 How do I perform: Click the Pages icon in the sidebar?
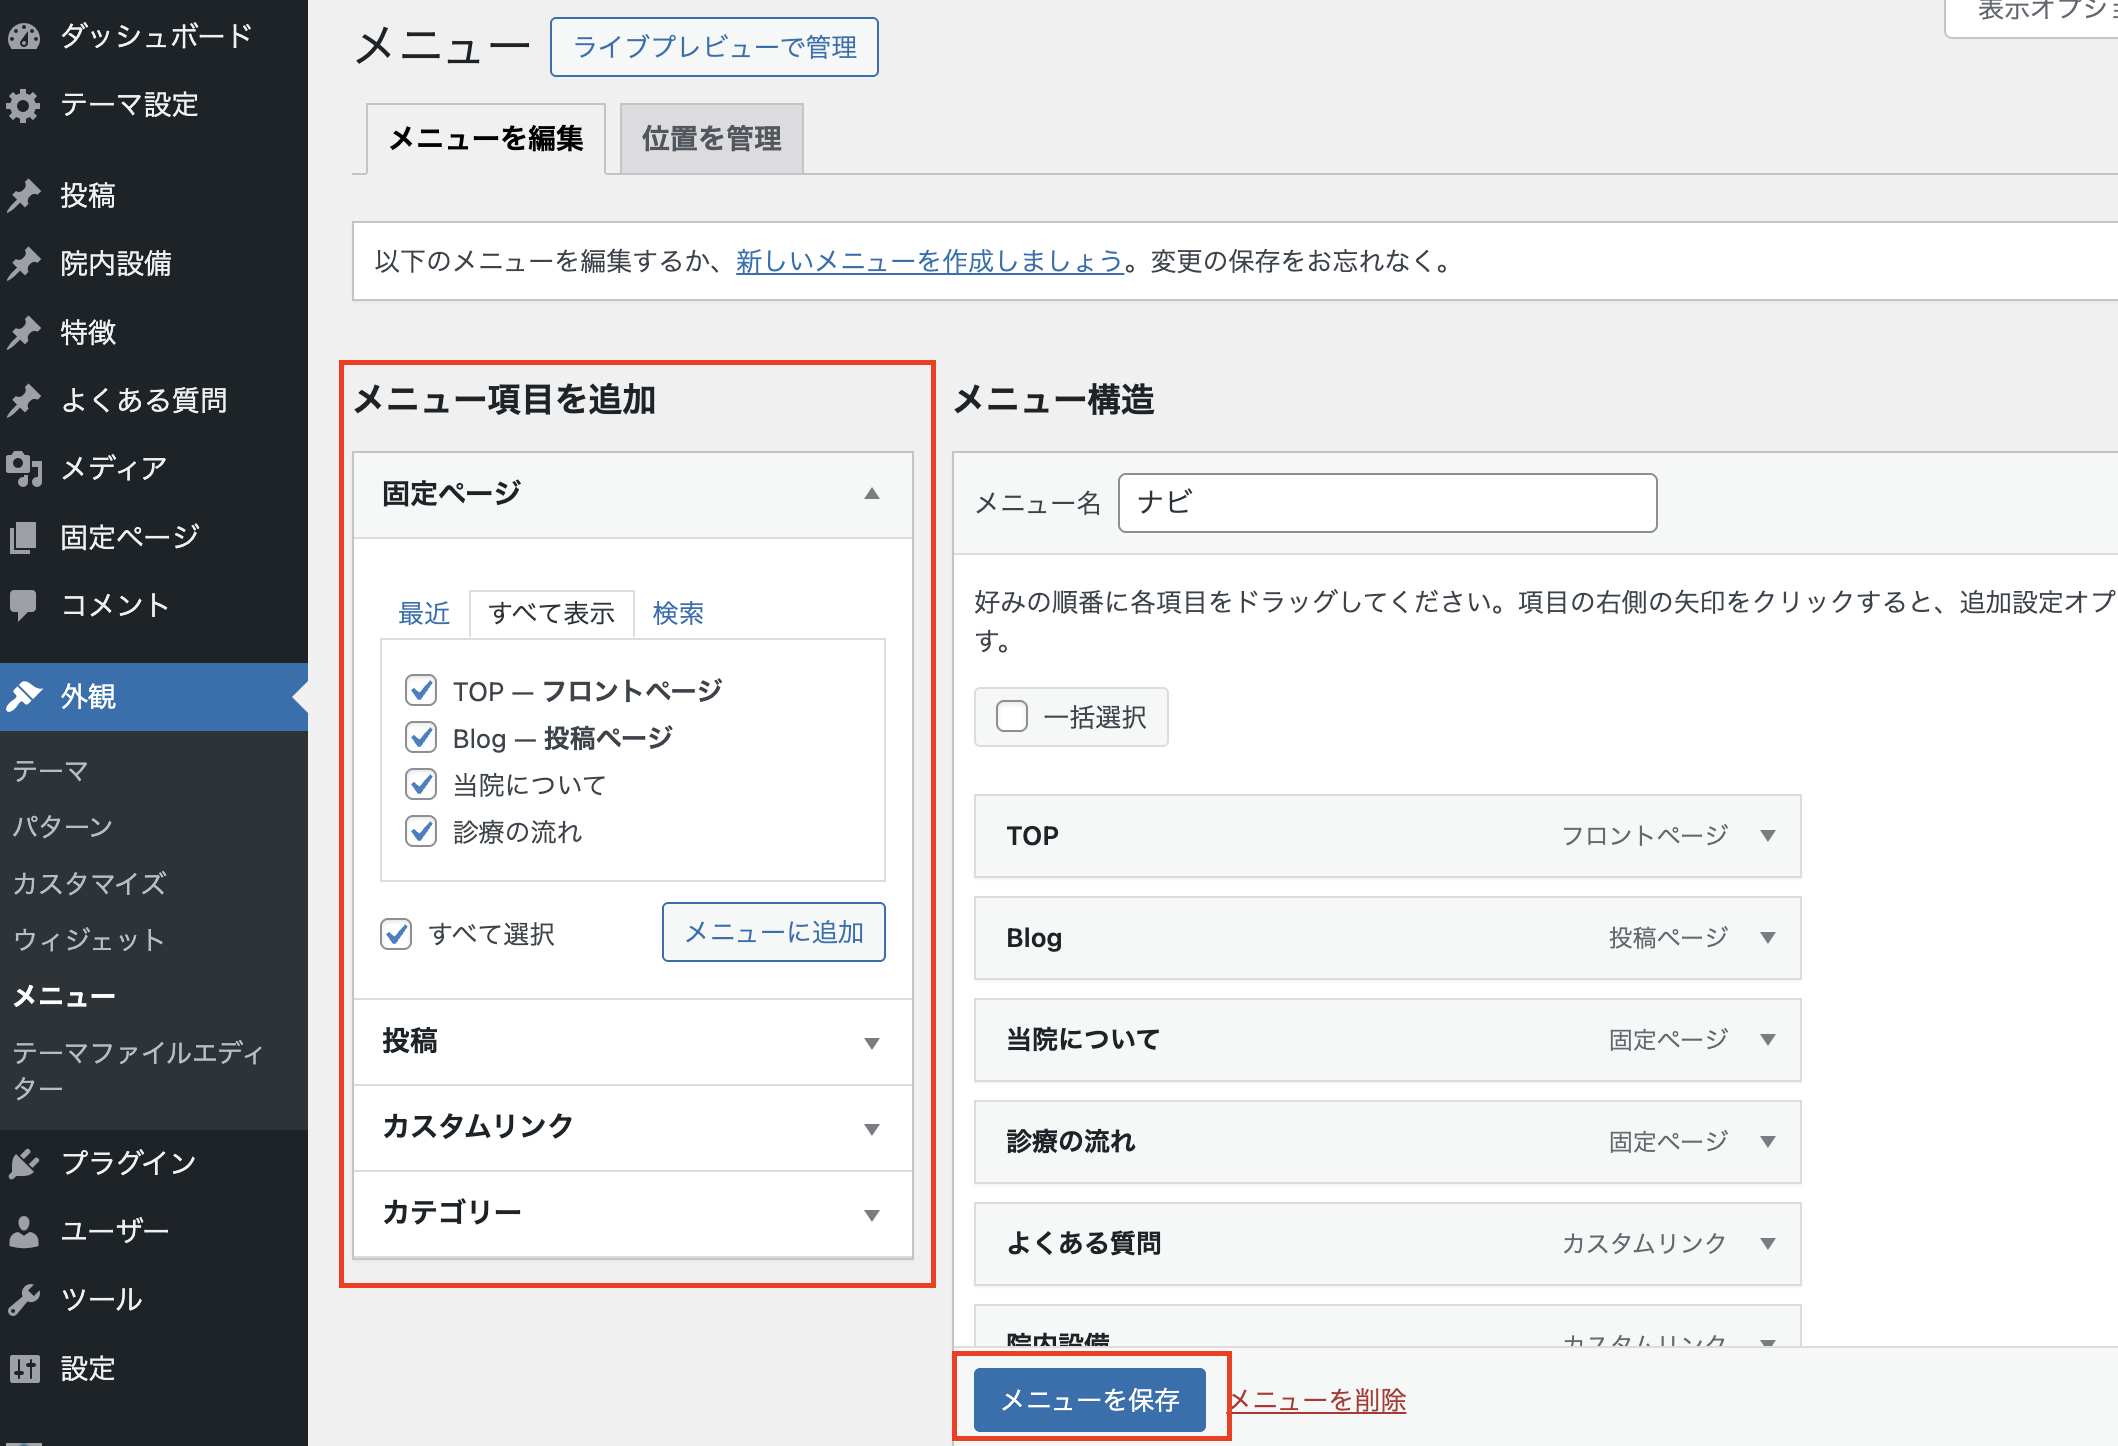click(x=24, y=537)
